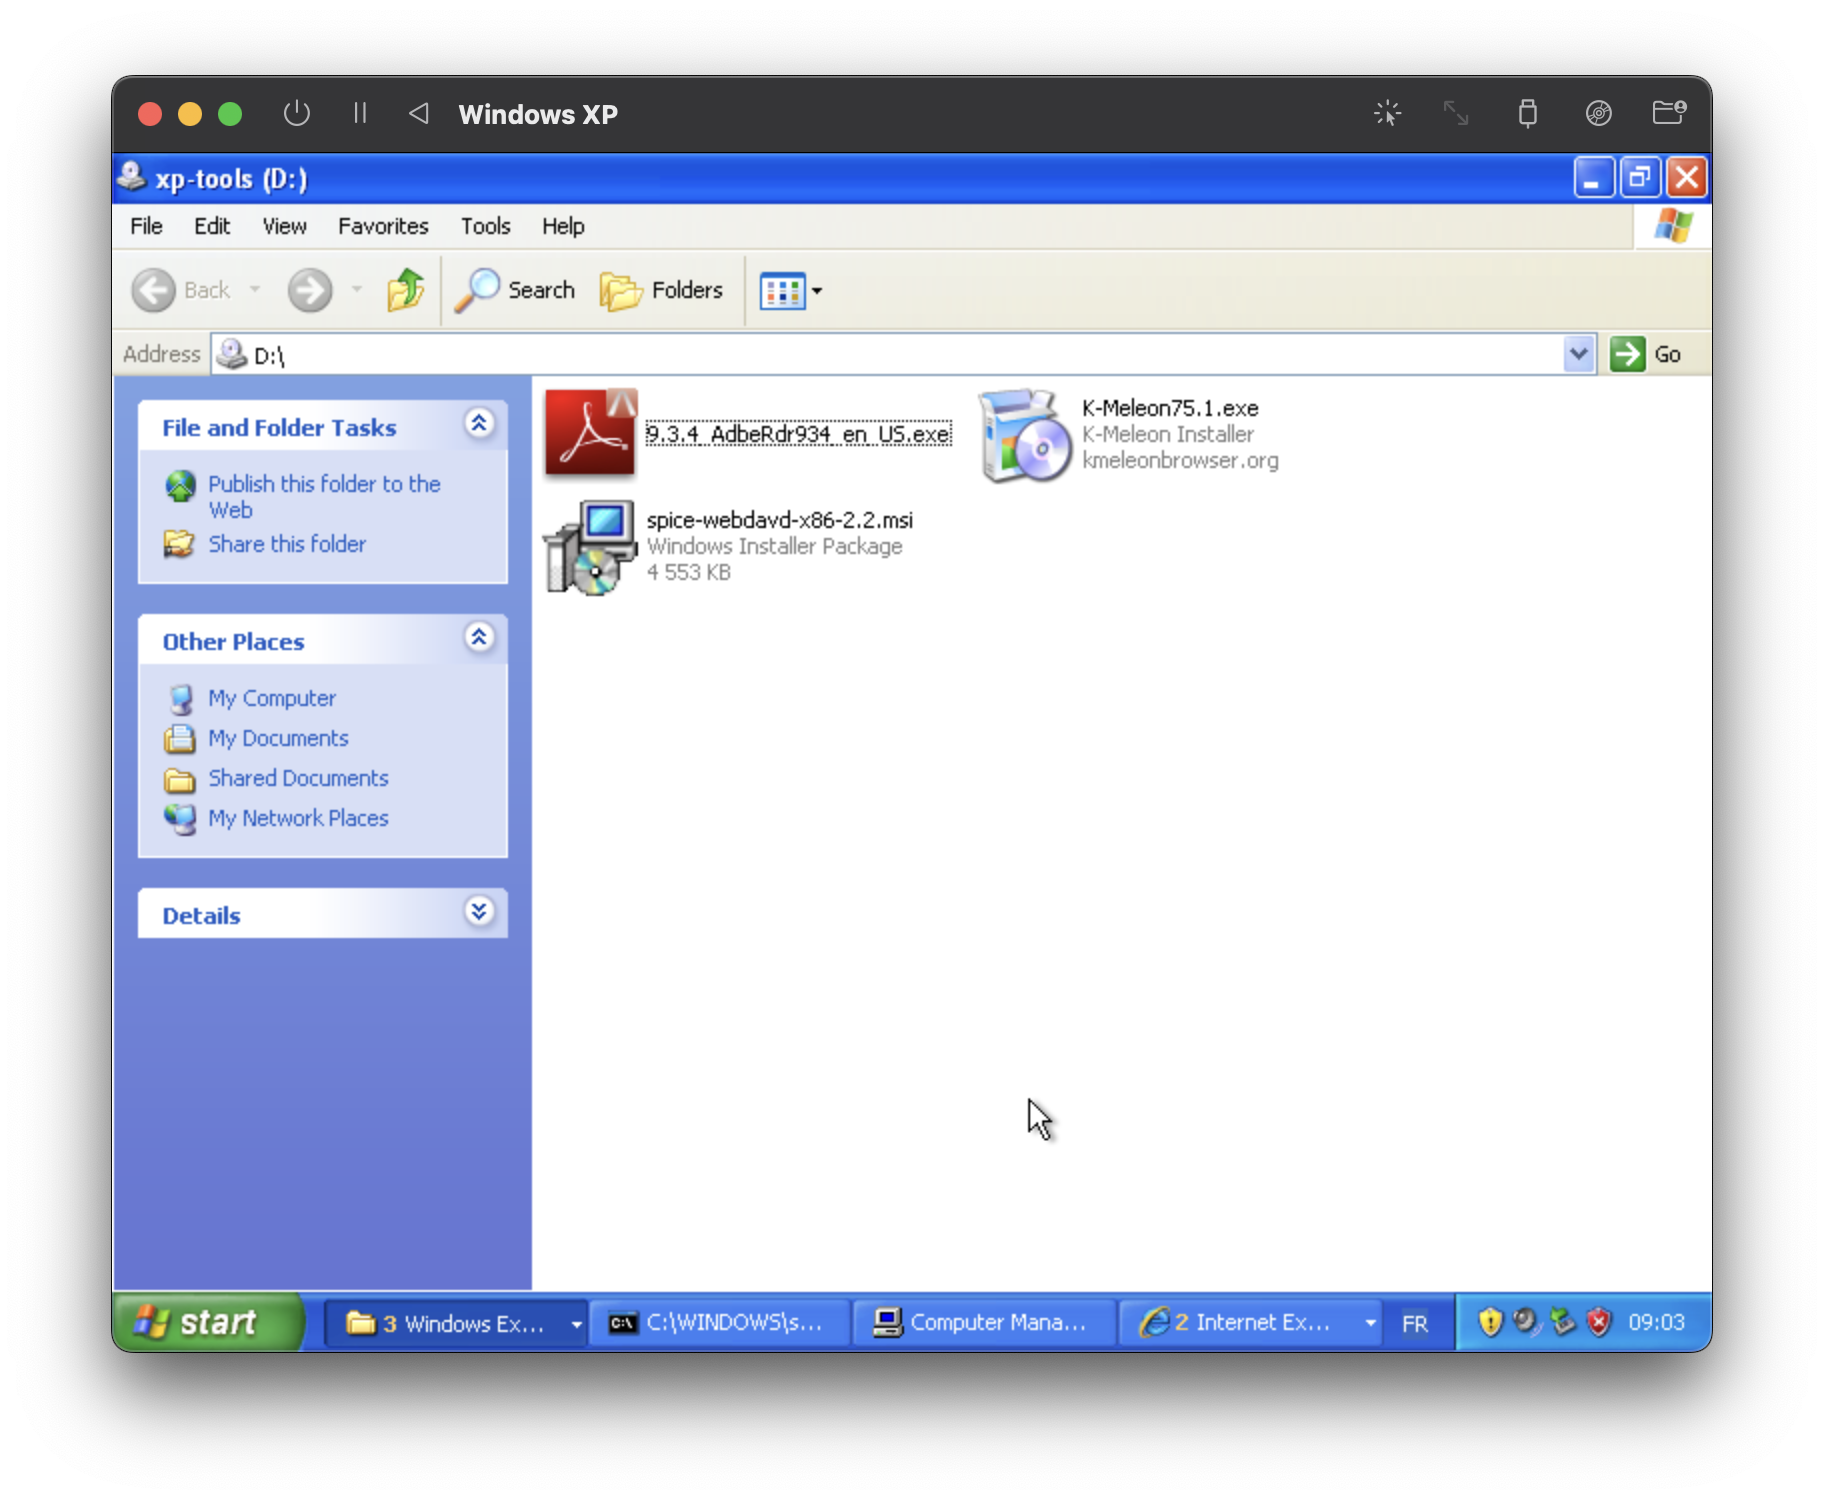Image resolution: width=1824 pixels, height=1500 pixels.
Task: Open the Favorites menu
Action: [x=383, y=226]
